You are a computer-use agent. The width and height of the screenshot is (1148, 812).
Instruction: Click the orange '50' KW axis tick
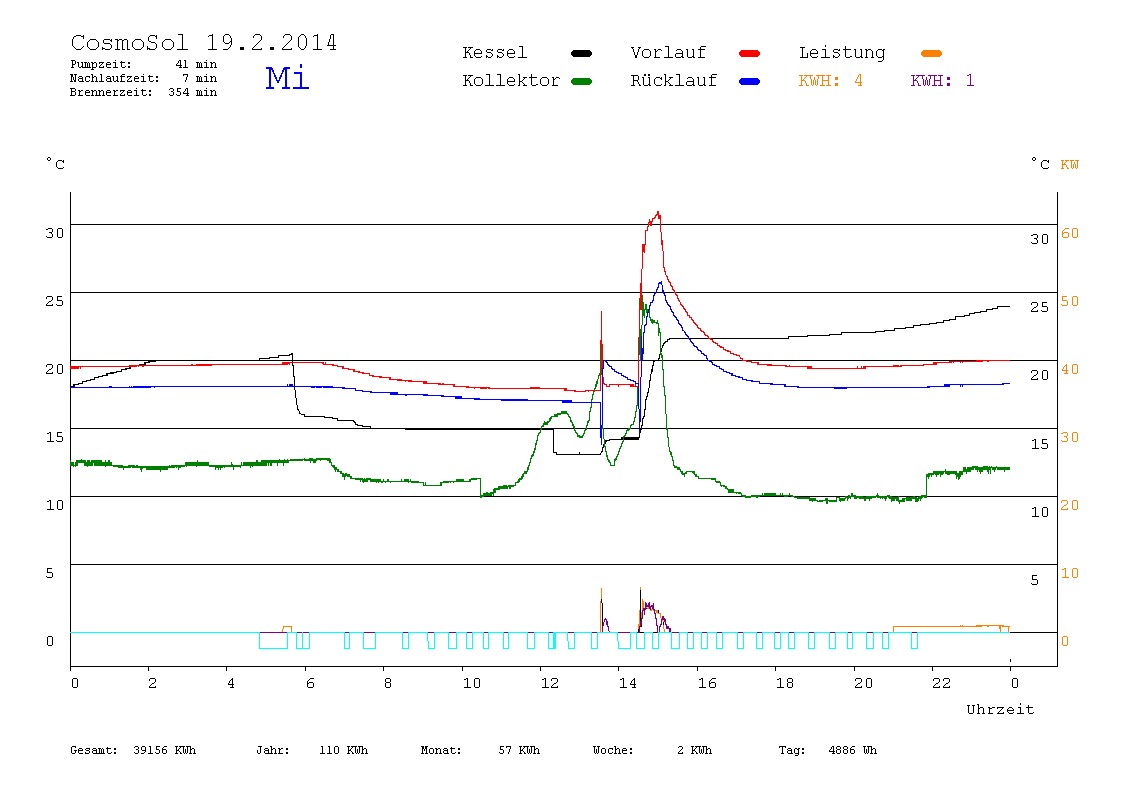(x=1070, y=301)
